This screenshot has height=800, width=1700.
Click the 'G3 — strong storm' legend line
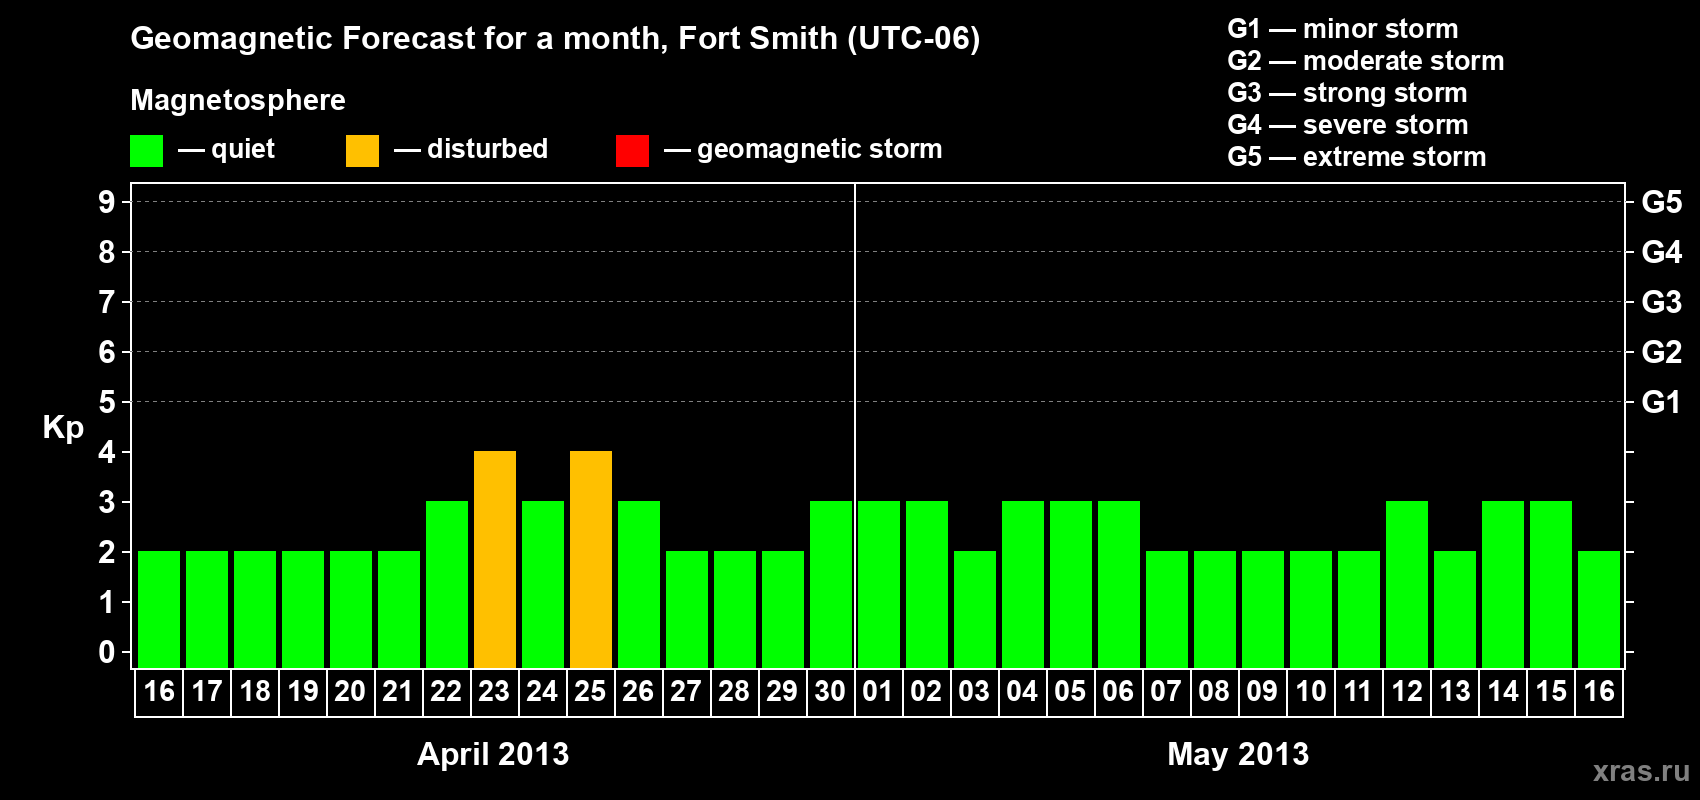1347,93
